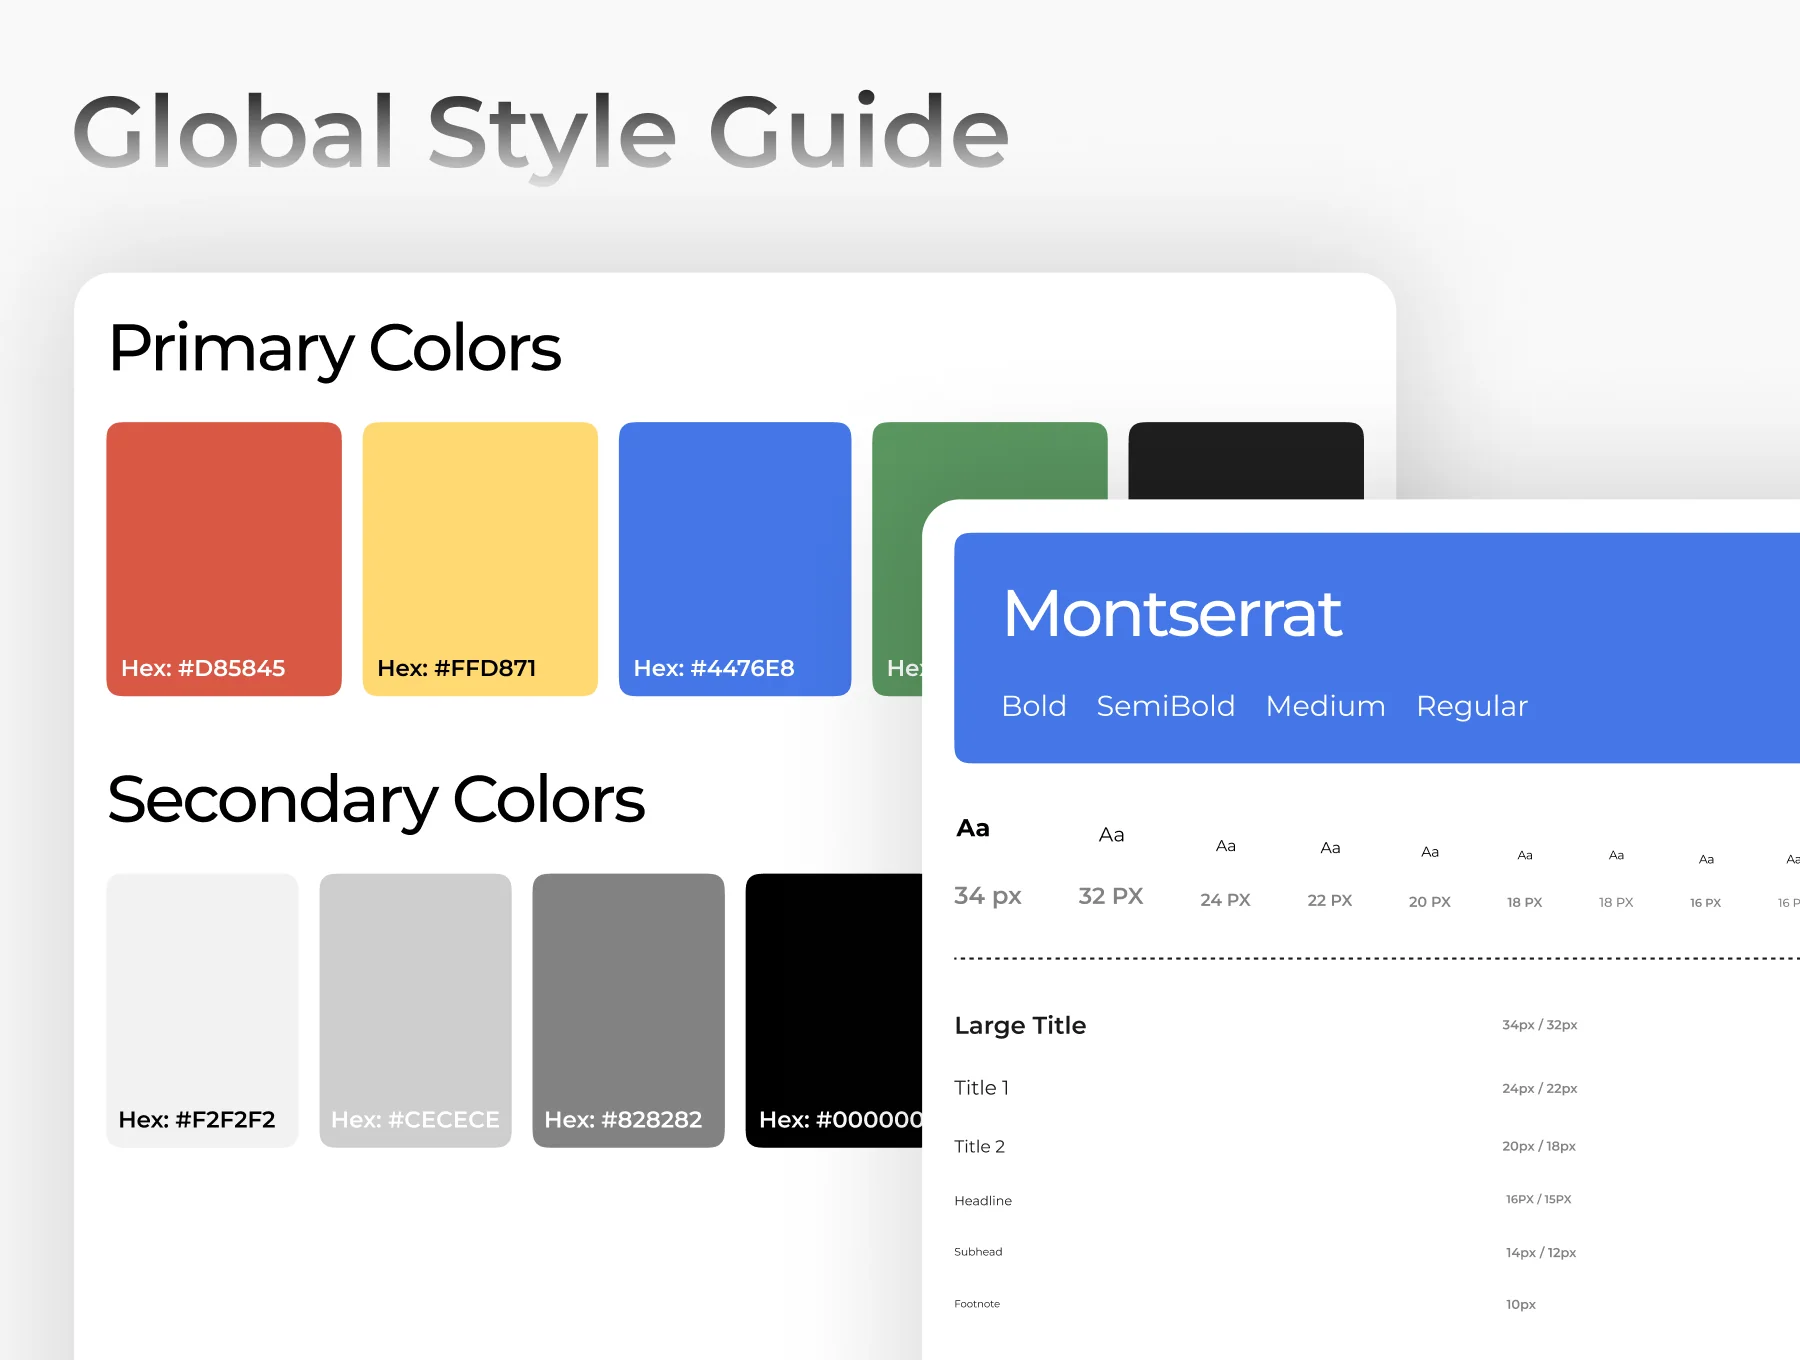Click the red #D85845 primary color swatch
The width and height of the screenshot is (1800, 1360).
(224, 559)
